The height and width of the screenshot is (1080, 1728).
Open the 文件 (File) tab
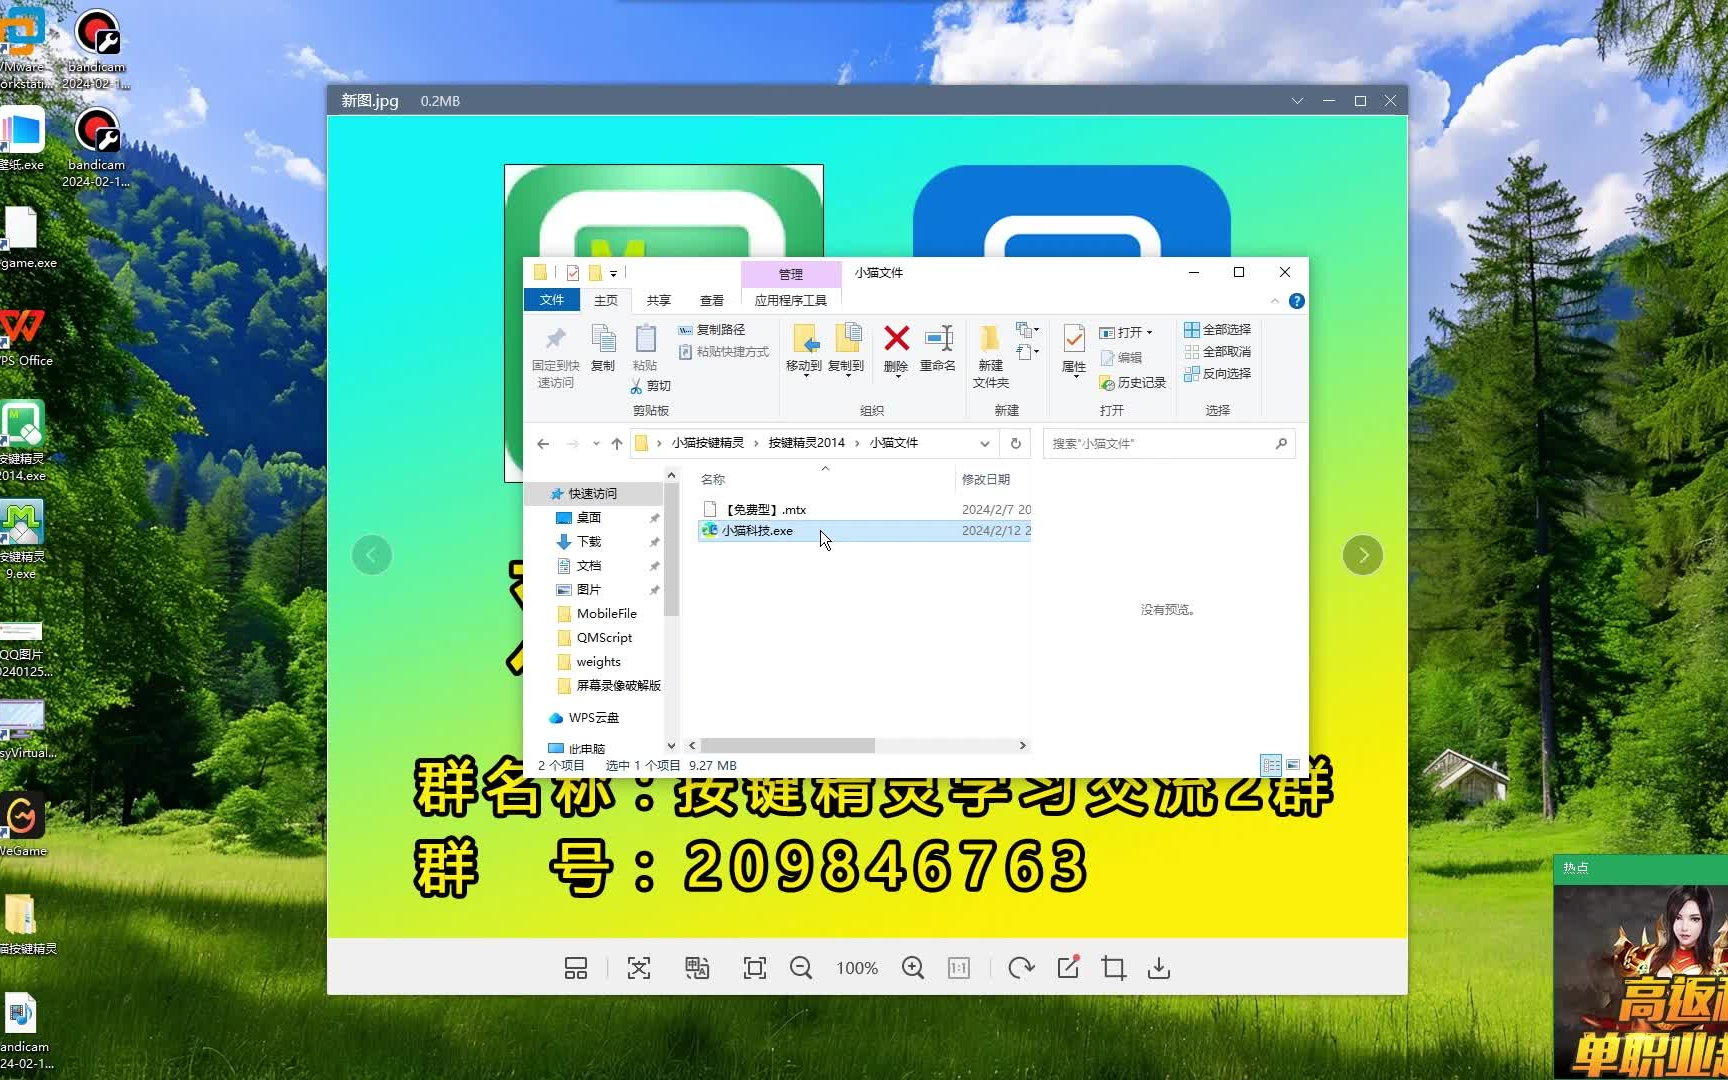[x=552, y=300]
